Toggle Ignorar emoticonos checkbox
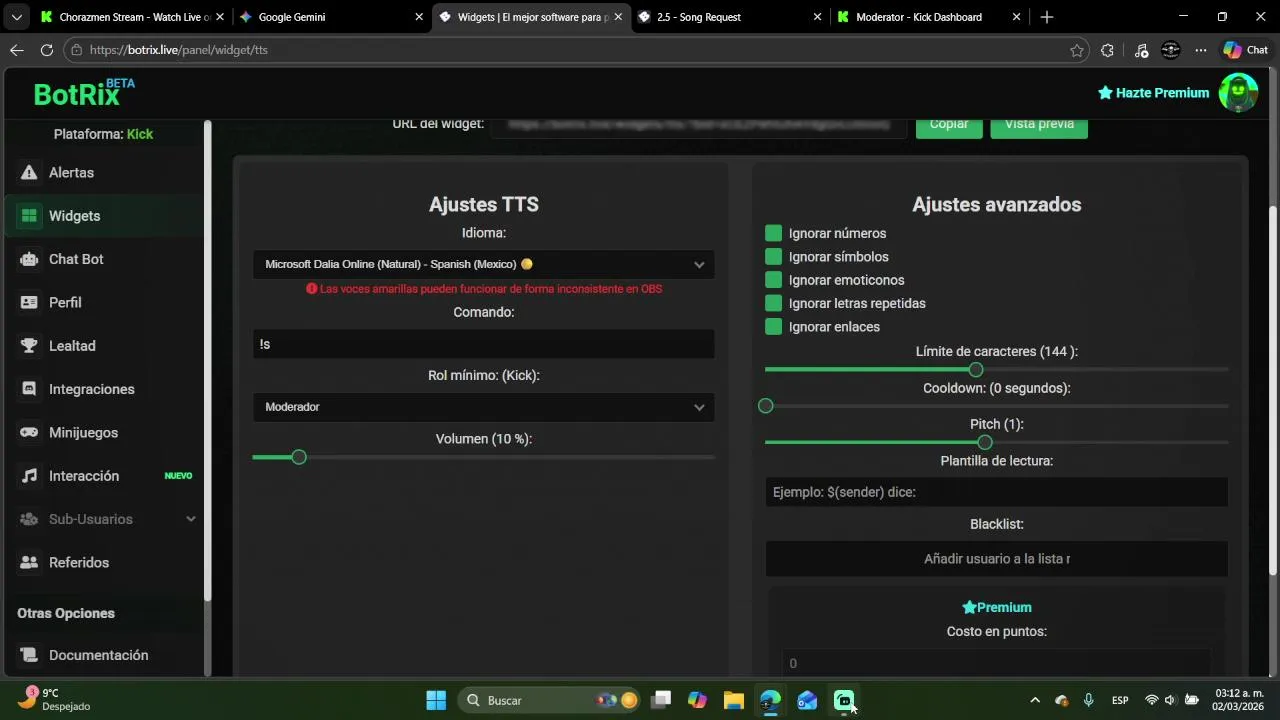The image size is (1280, 720). coord(773,280)
